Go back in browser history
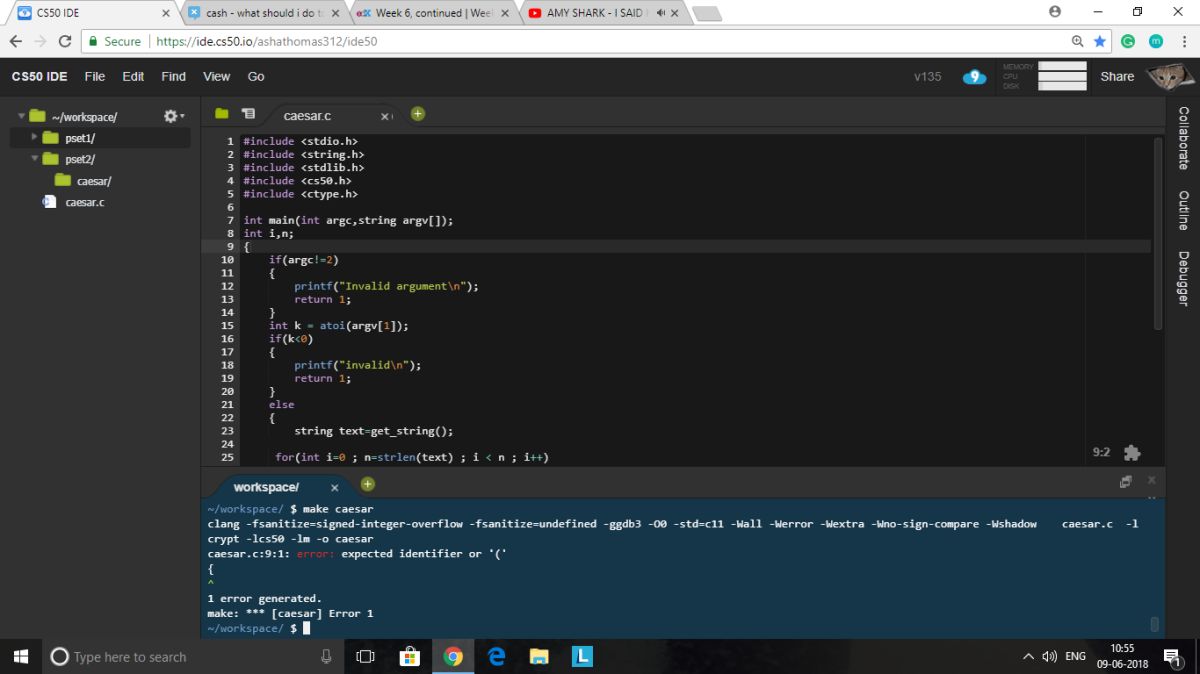This screenshot has height=674, width=1200. tap(15, 41)
